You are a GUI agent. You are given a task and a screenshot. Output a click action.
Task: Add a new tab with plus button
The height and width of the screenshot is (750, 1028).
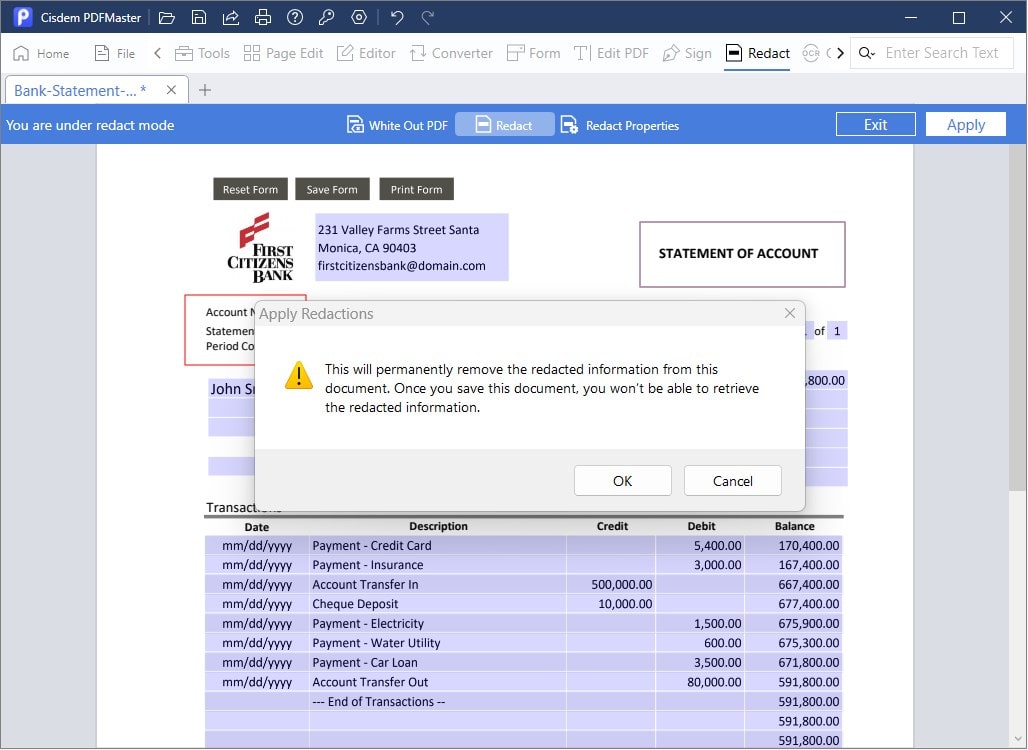[205, 90]
